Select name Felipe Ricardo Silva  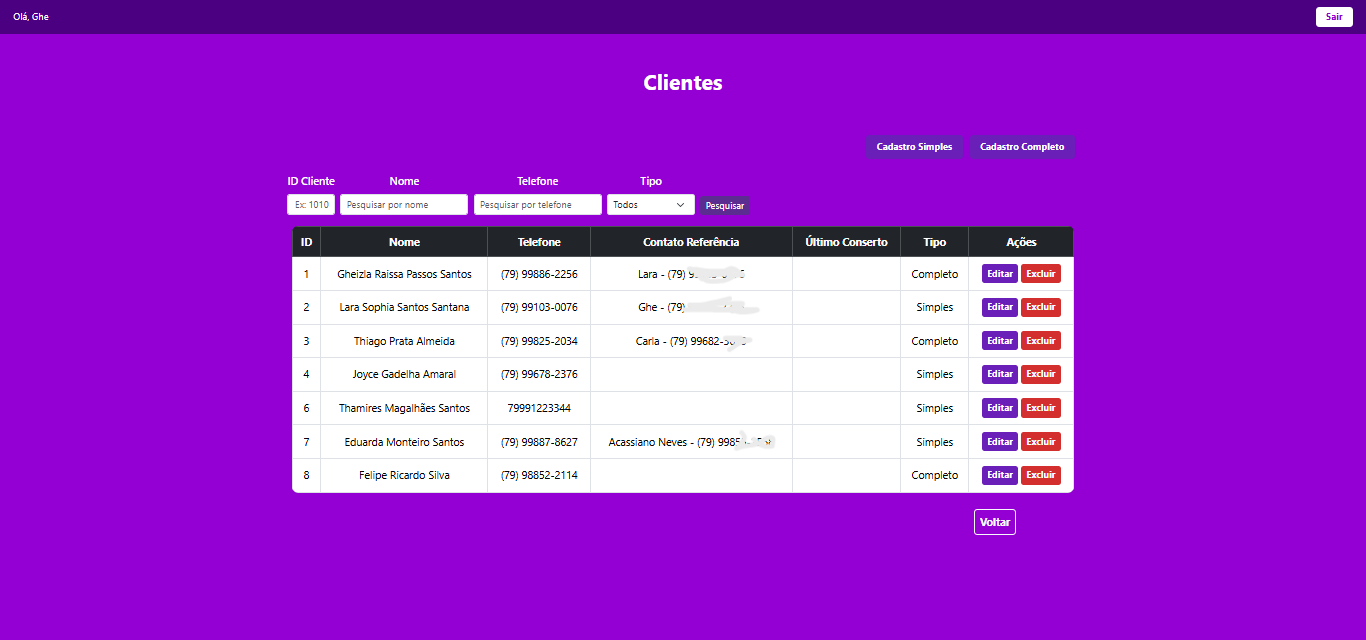[x=404, y=475]
